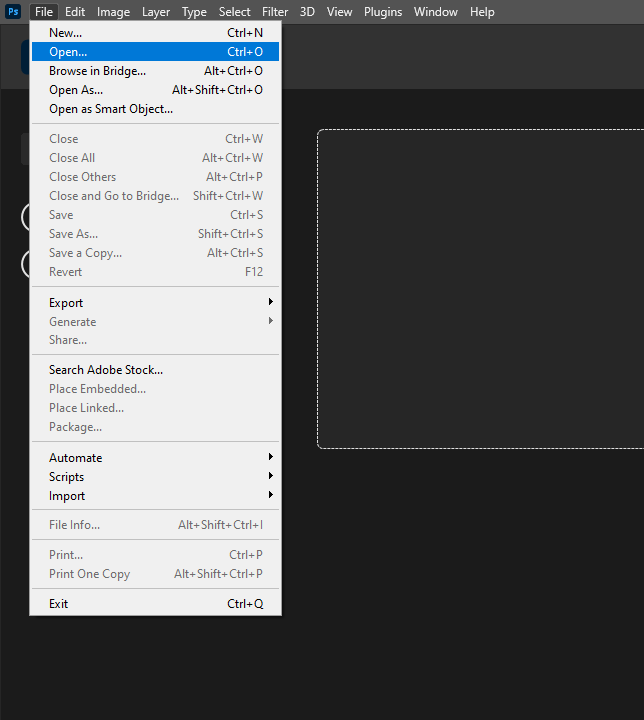The height and width of the screenshot is (720, 644).
Task: Click the Close entry
Action: point(155,139)
